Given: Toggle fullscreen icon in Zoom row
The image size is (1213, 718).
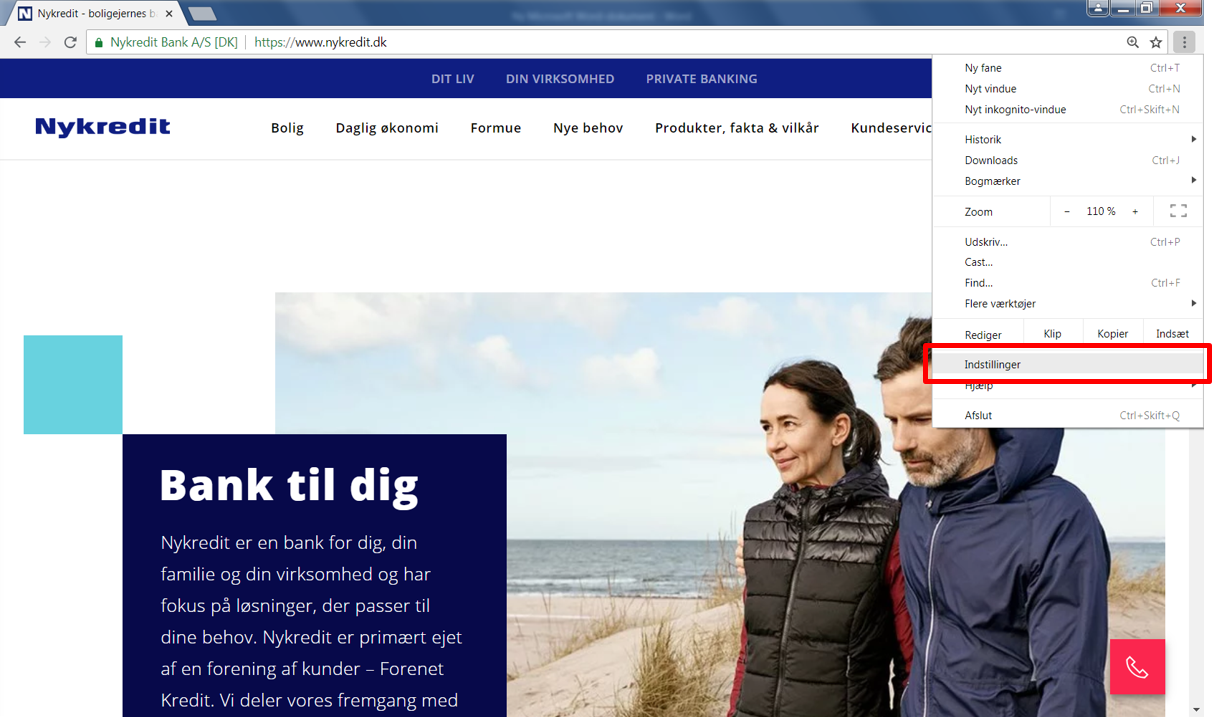Looking at the screenshot, I should (x=1178, y=211).
